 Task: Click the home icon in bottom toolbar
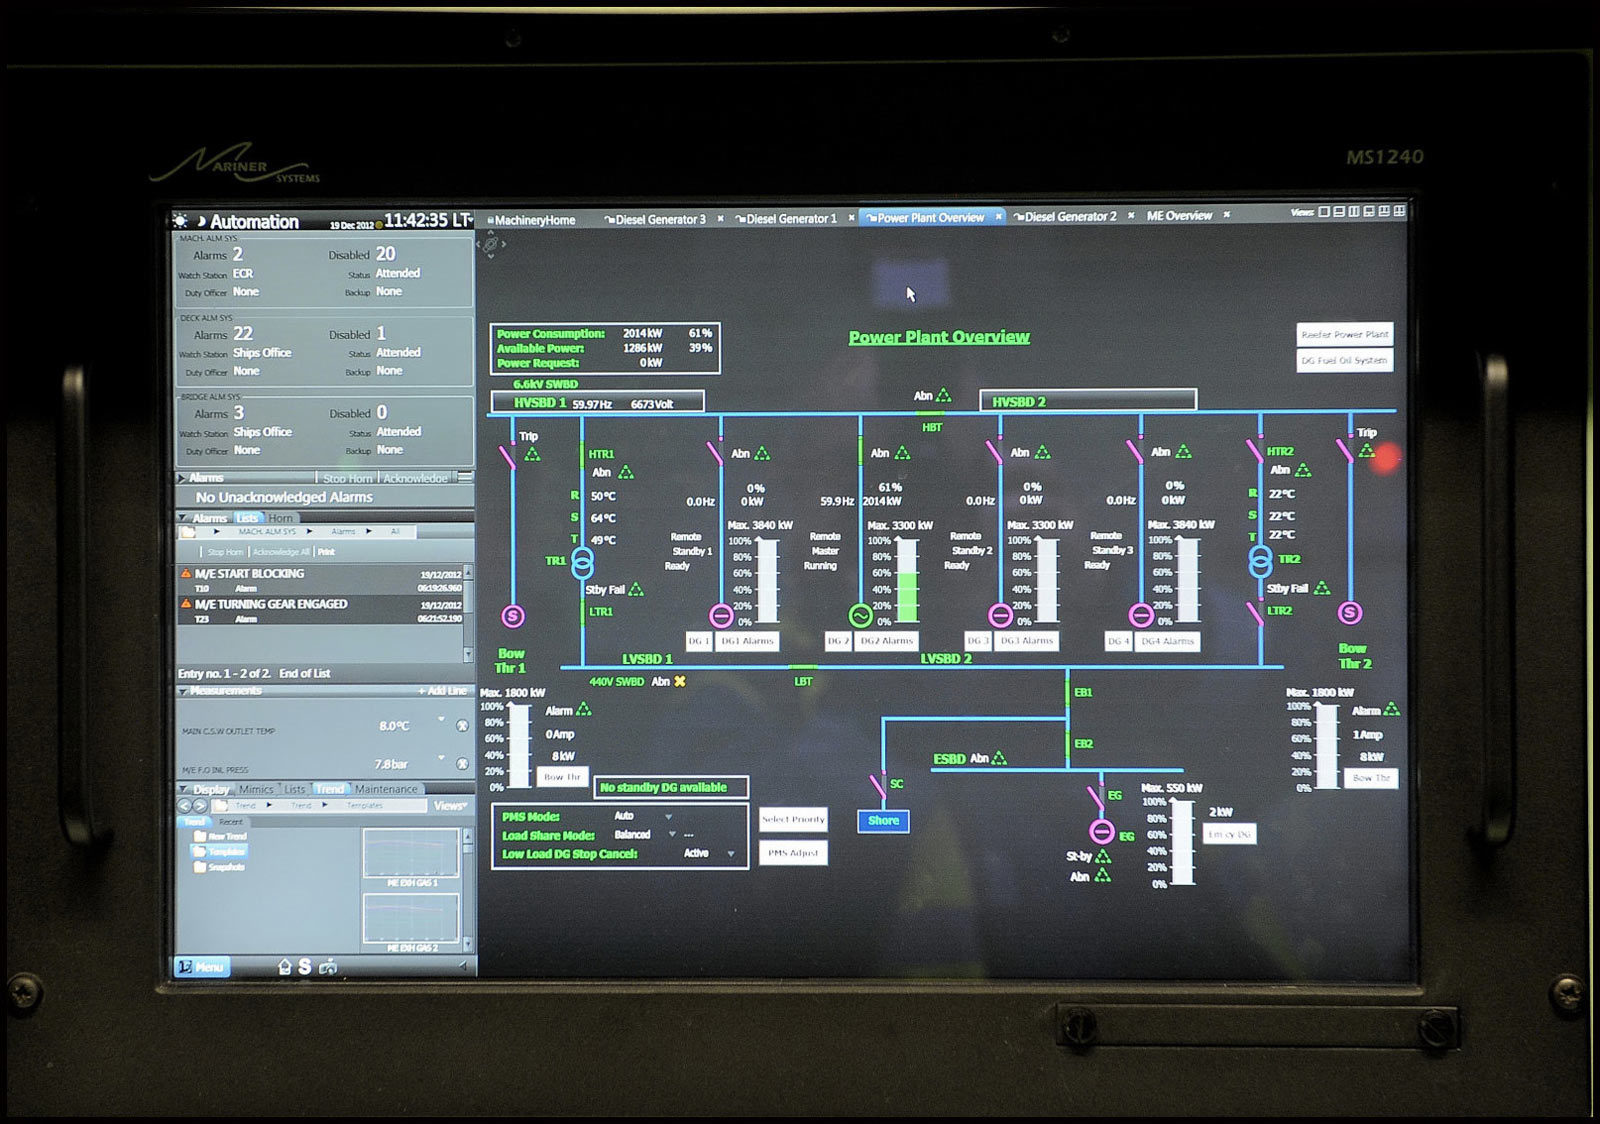click(284, 967)
